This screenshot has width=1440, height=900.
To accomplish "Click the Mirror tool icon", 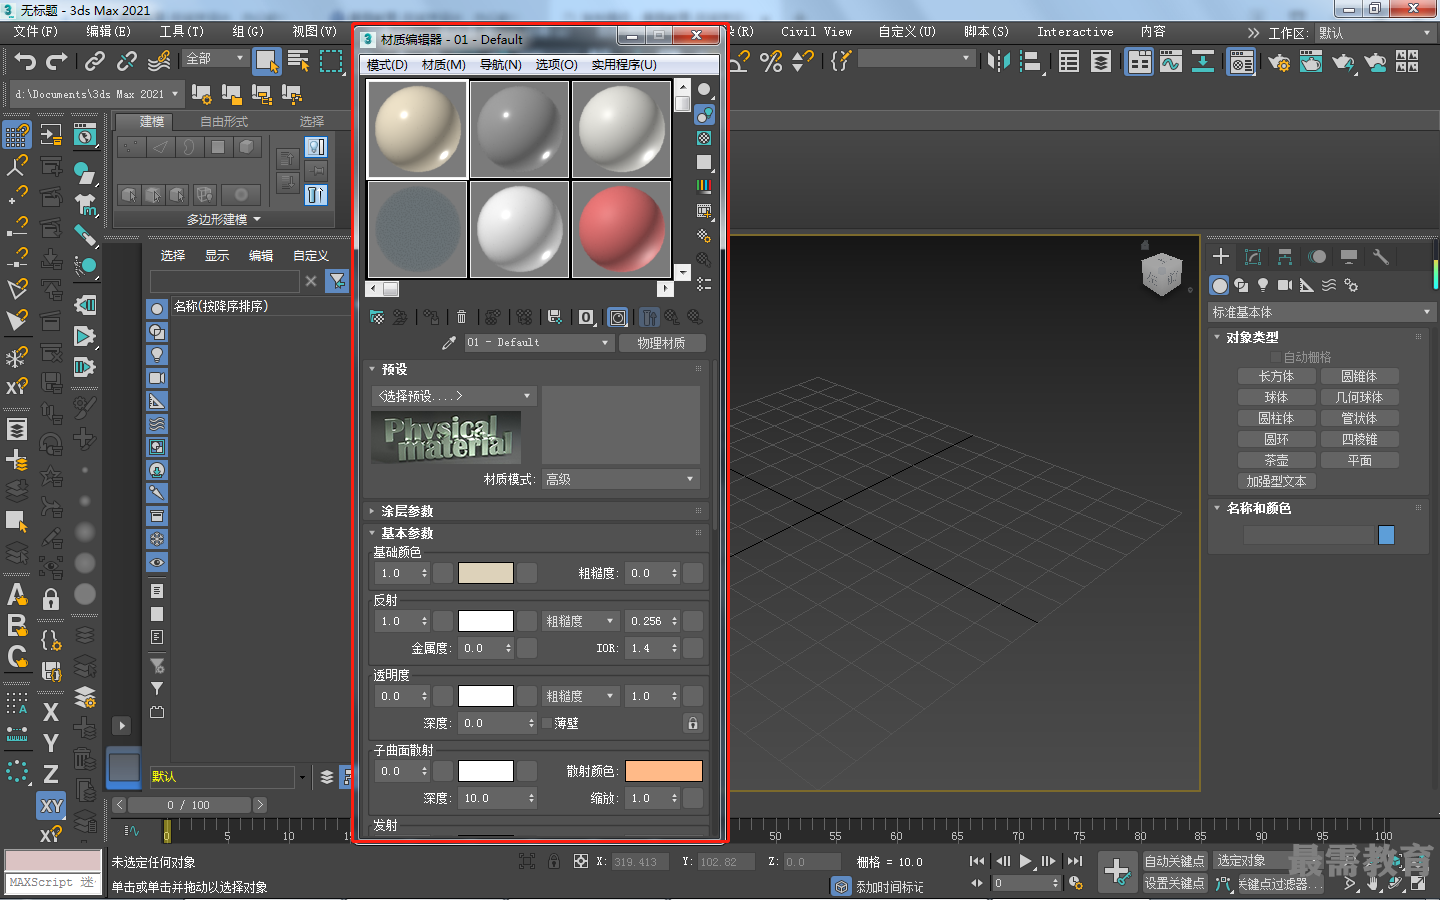I will (998, 61).
